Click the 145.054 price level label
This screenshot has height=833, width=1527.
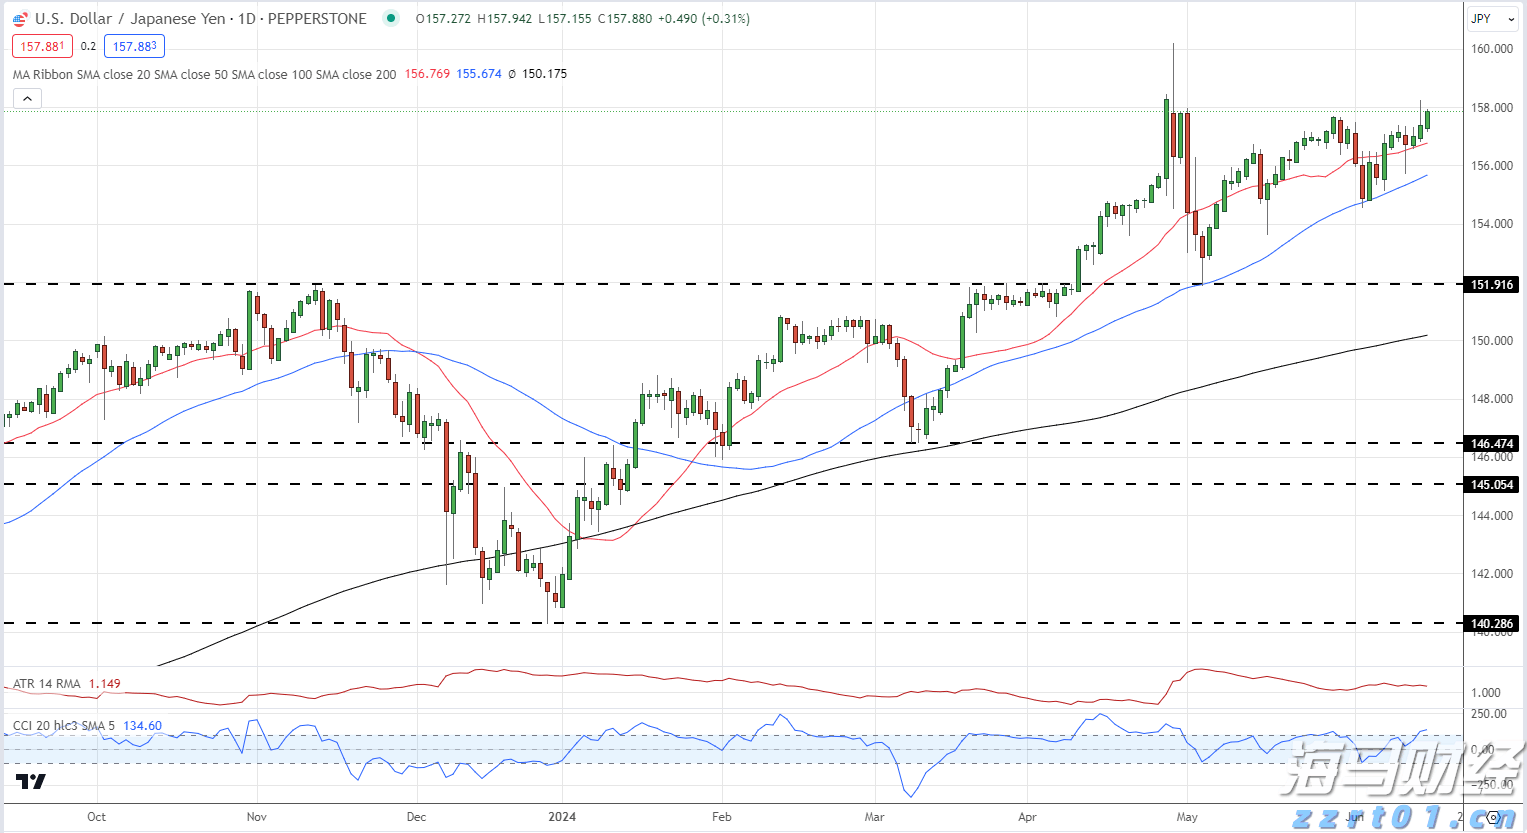coord(1492,485)
